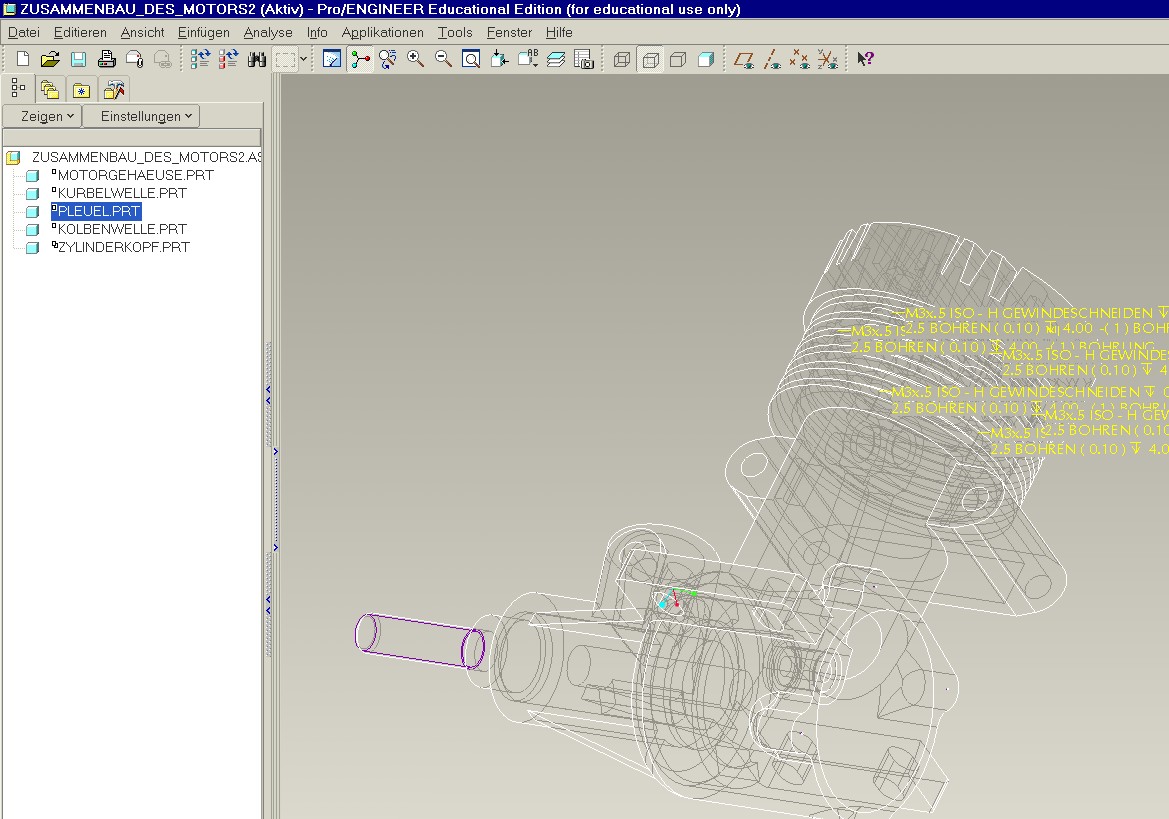Screen dimensions: 1169x819
Task: Open the selection box dropdown arrow
Action: tap(304, 59)
